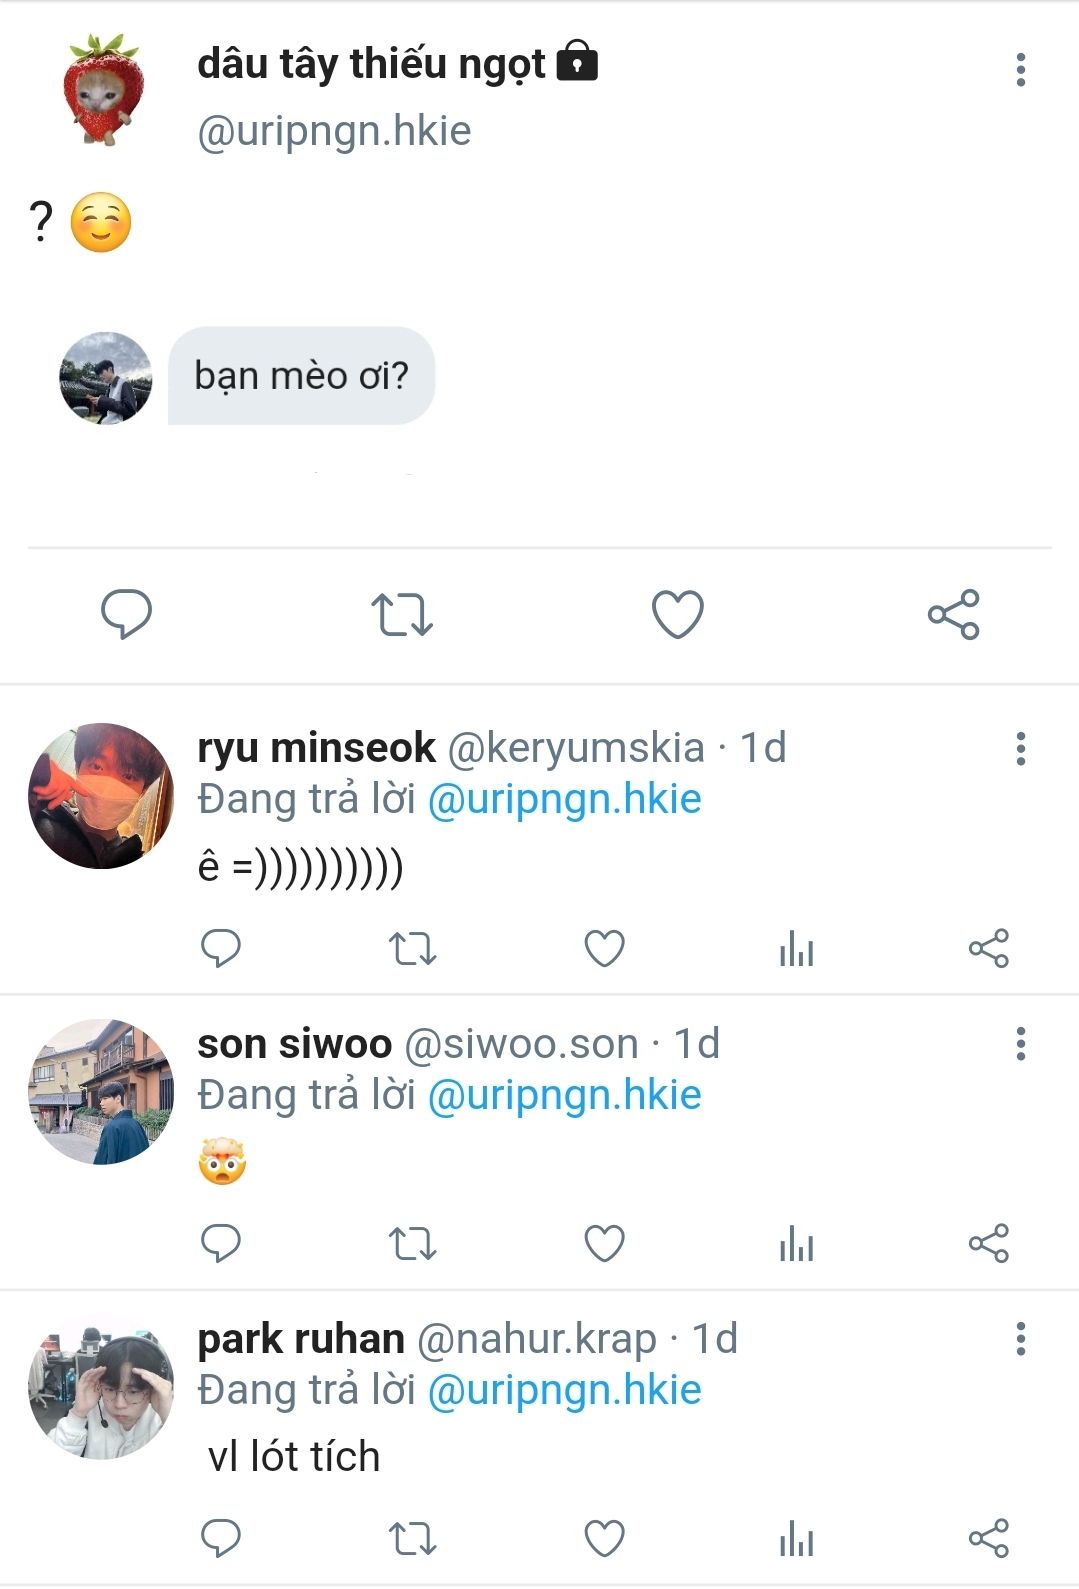Open the quoted message "bạn mèo ơi?"

[x=301, y=376]
